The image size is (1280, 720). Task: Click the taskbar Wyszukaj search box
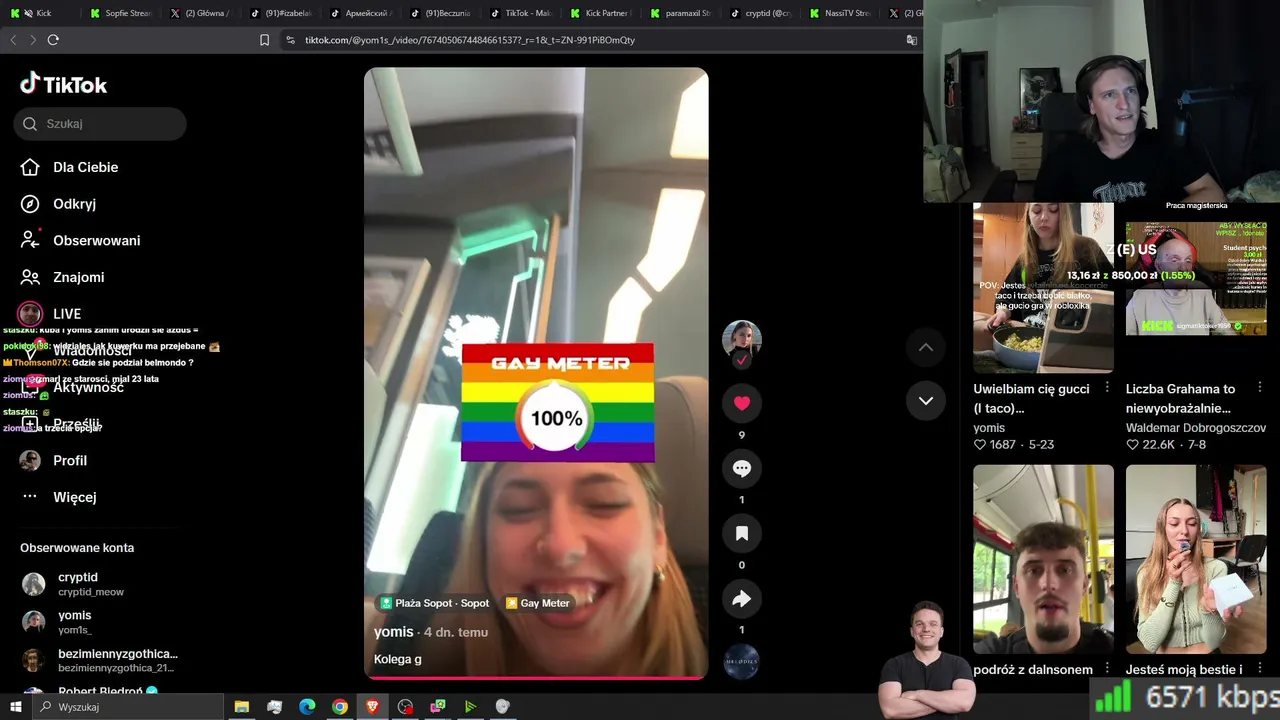pyautogui.click(x=128, y=707)
